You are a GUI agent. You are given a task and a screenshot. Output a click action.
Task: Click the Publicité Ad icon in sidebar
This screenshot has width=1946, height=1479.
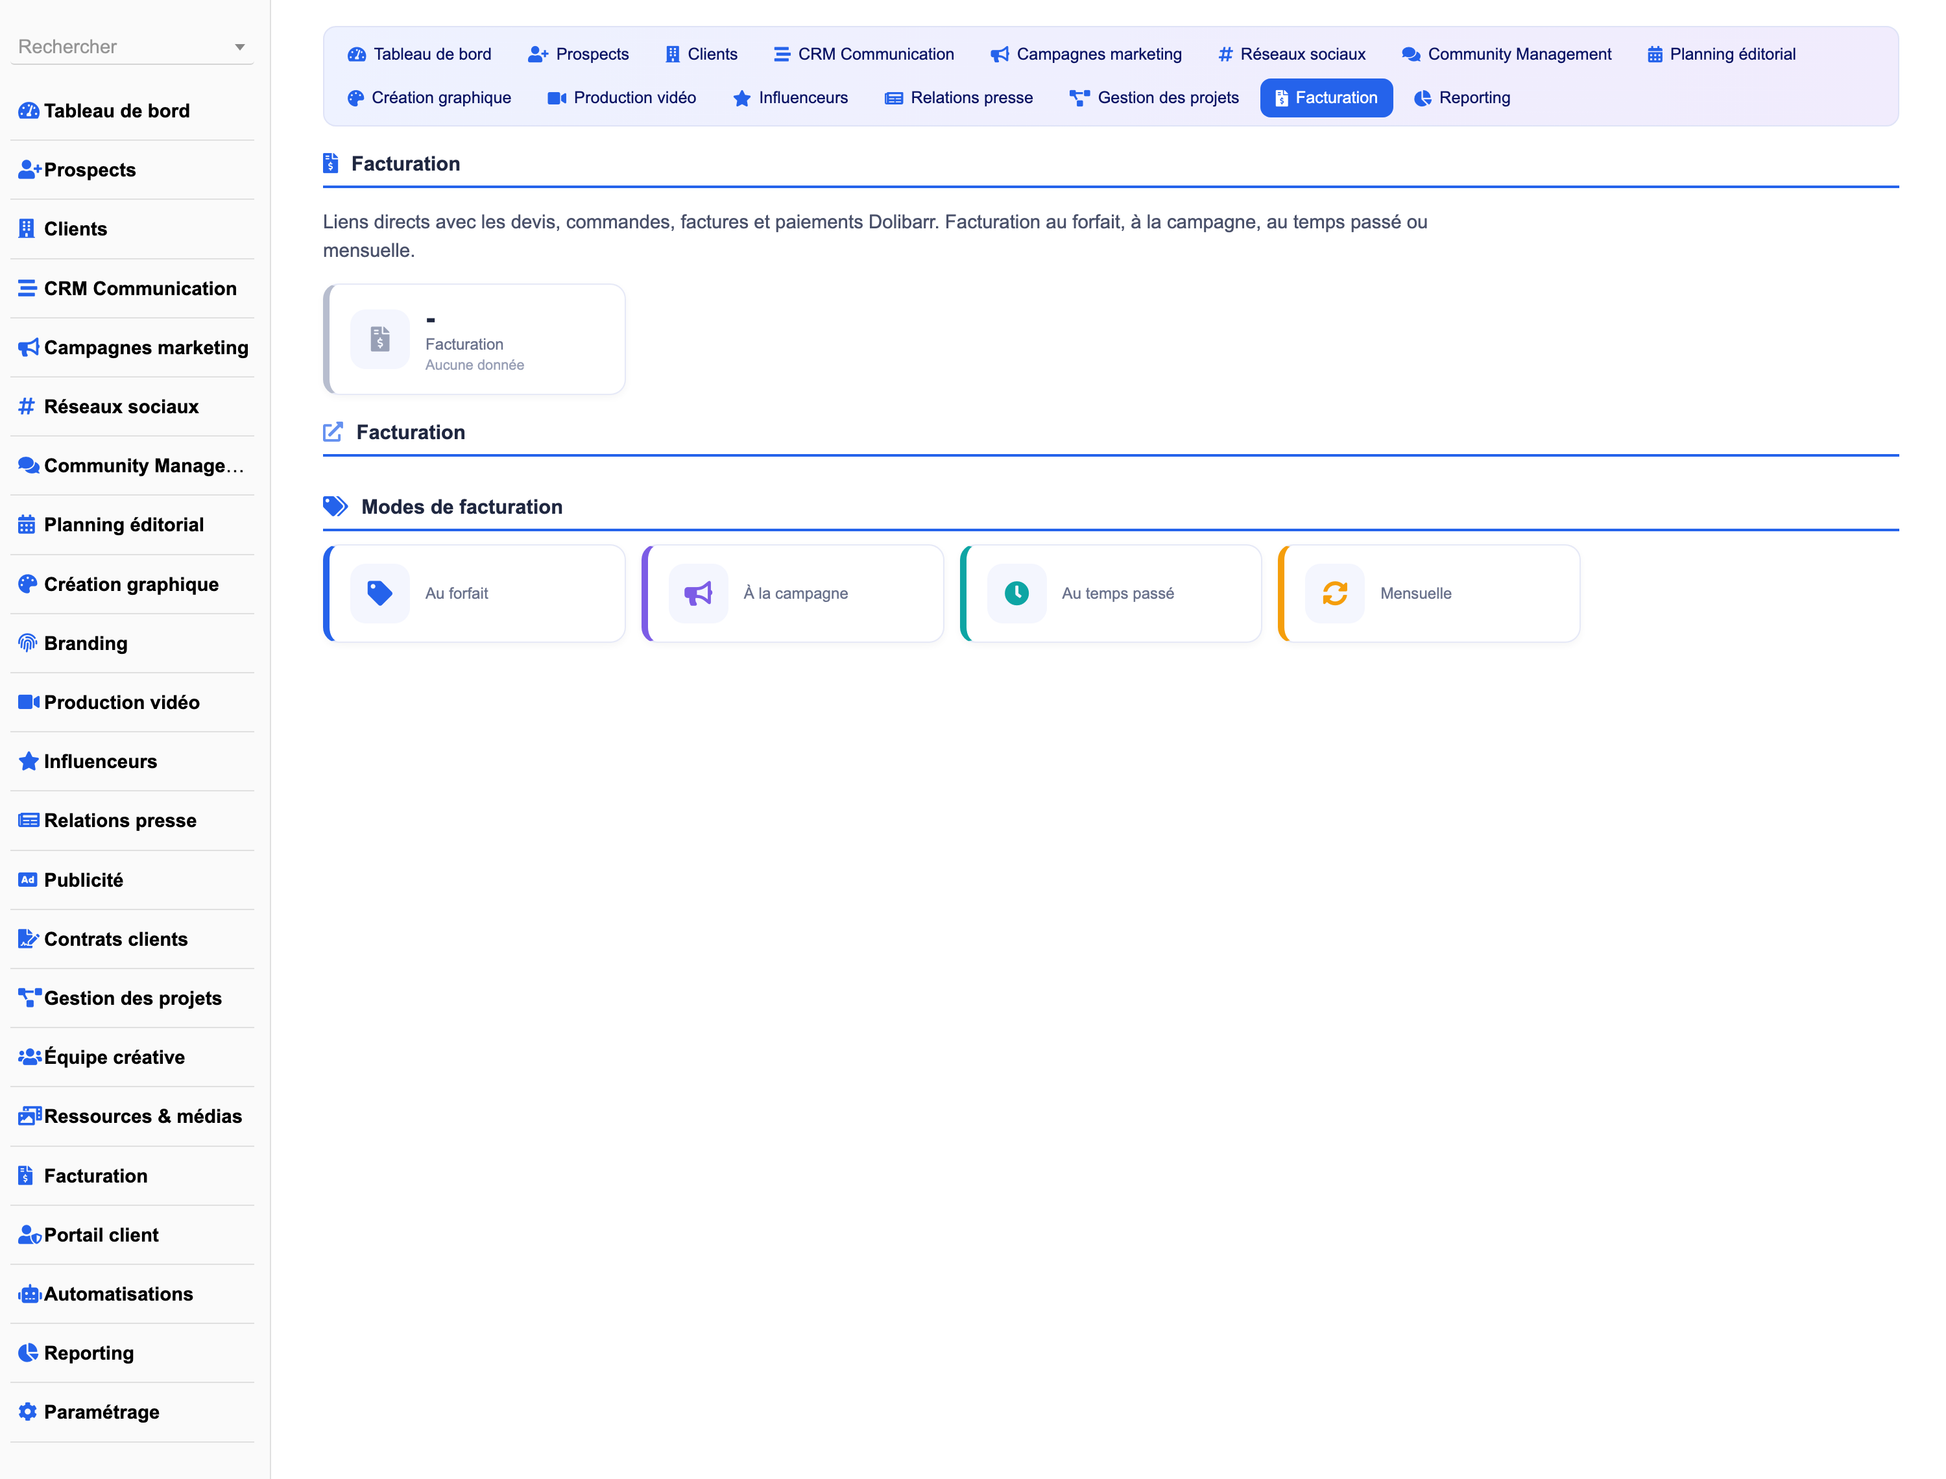point(28,880)
